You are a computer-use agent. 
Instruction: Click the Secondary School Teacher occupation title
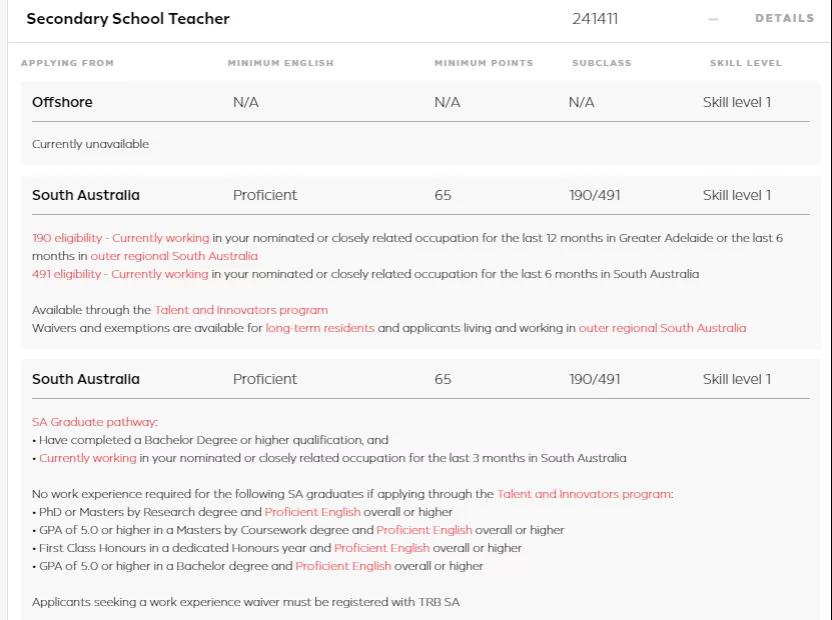(128, 19)
